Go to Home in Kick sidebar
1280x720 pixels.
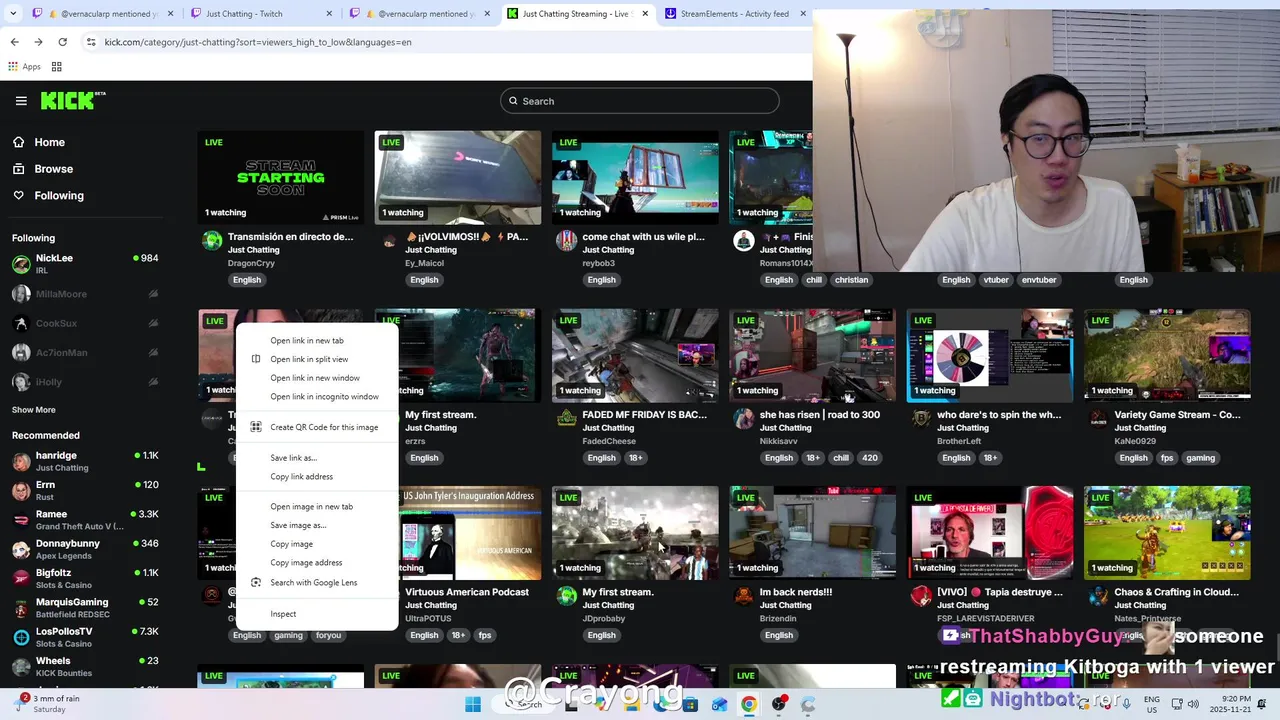[49, 142]
